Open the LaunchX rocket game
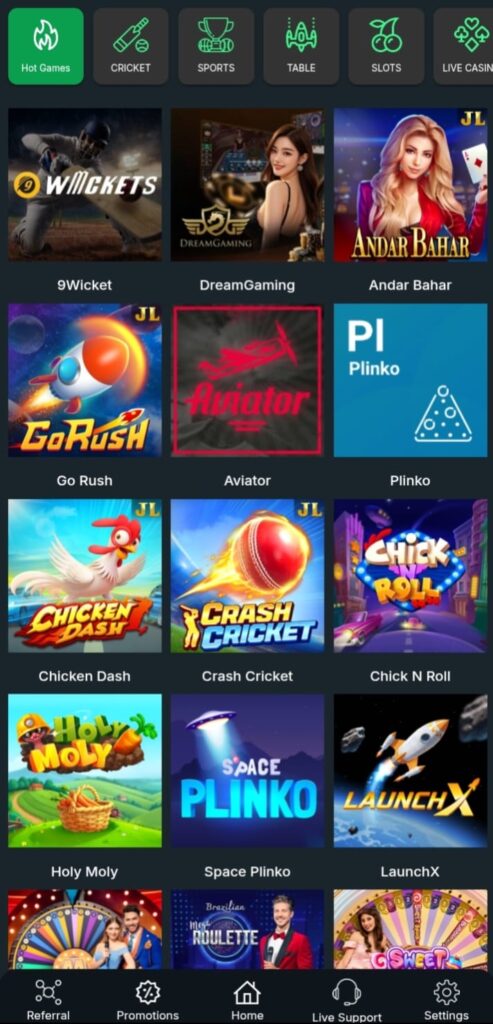This screenshot has width=493, height=1024. [411, 771]
